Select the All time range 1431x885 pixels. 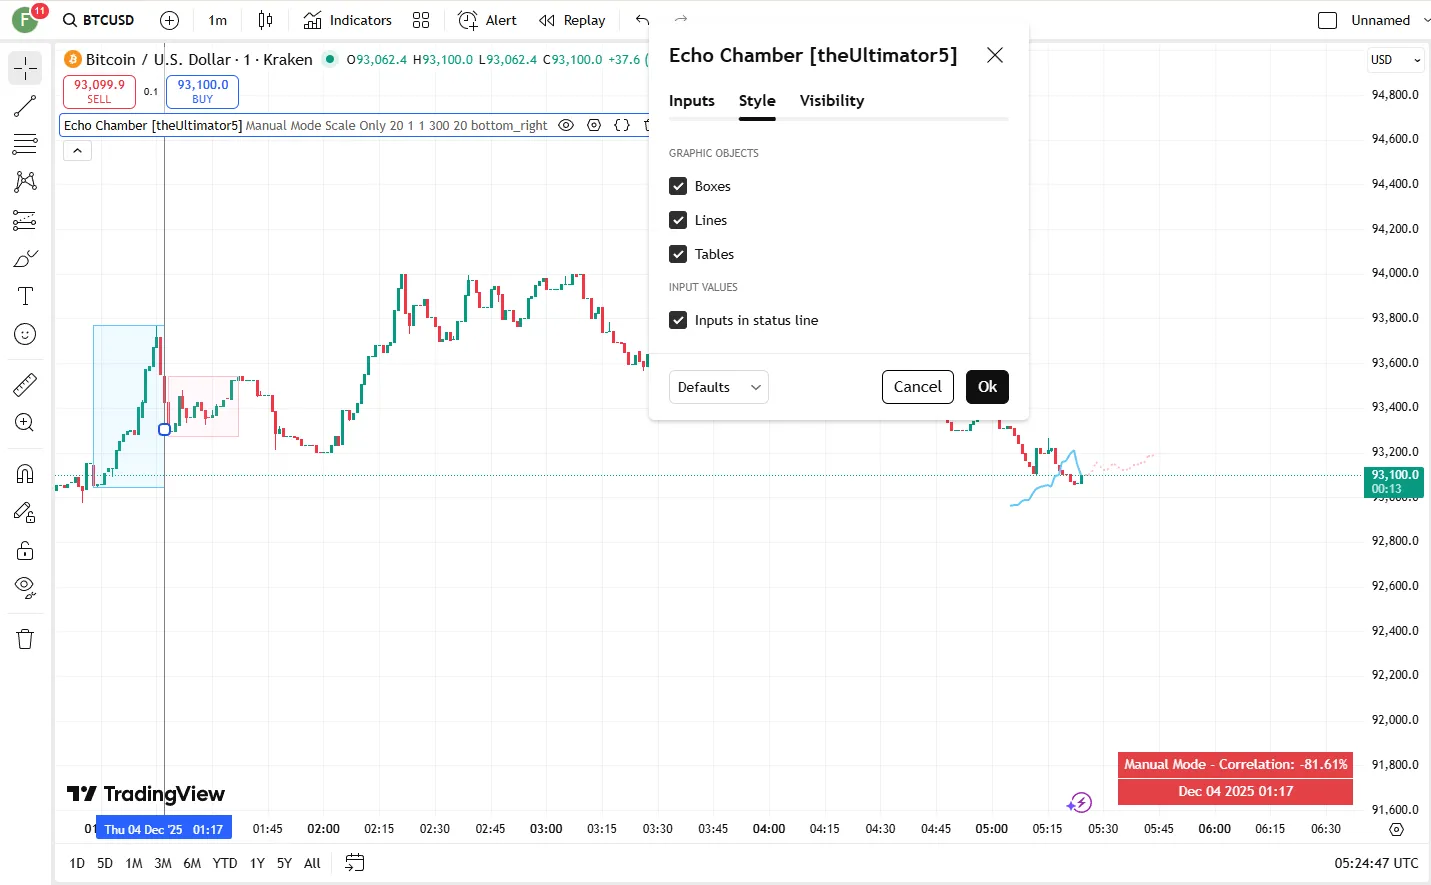(312, 863)
